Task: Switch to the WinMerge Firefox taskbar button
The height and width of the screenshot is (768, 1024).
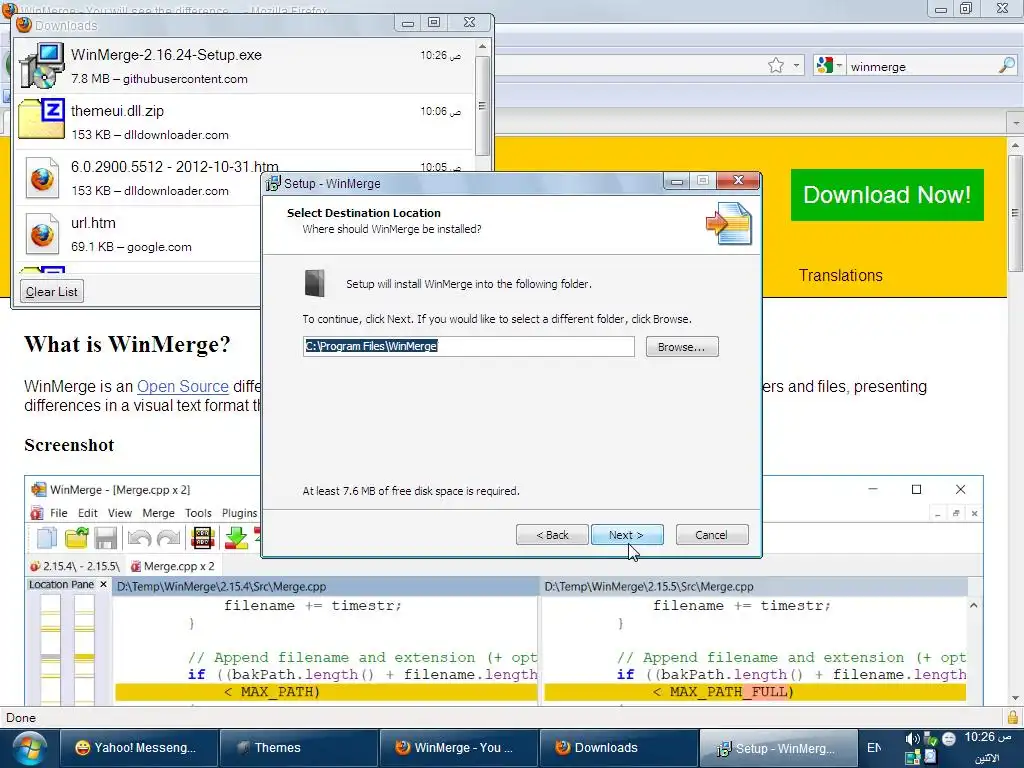Action: tap(458, 748)
